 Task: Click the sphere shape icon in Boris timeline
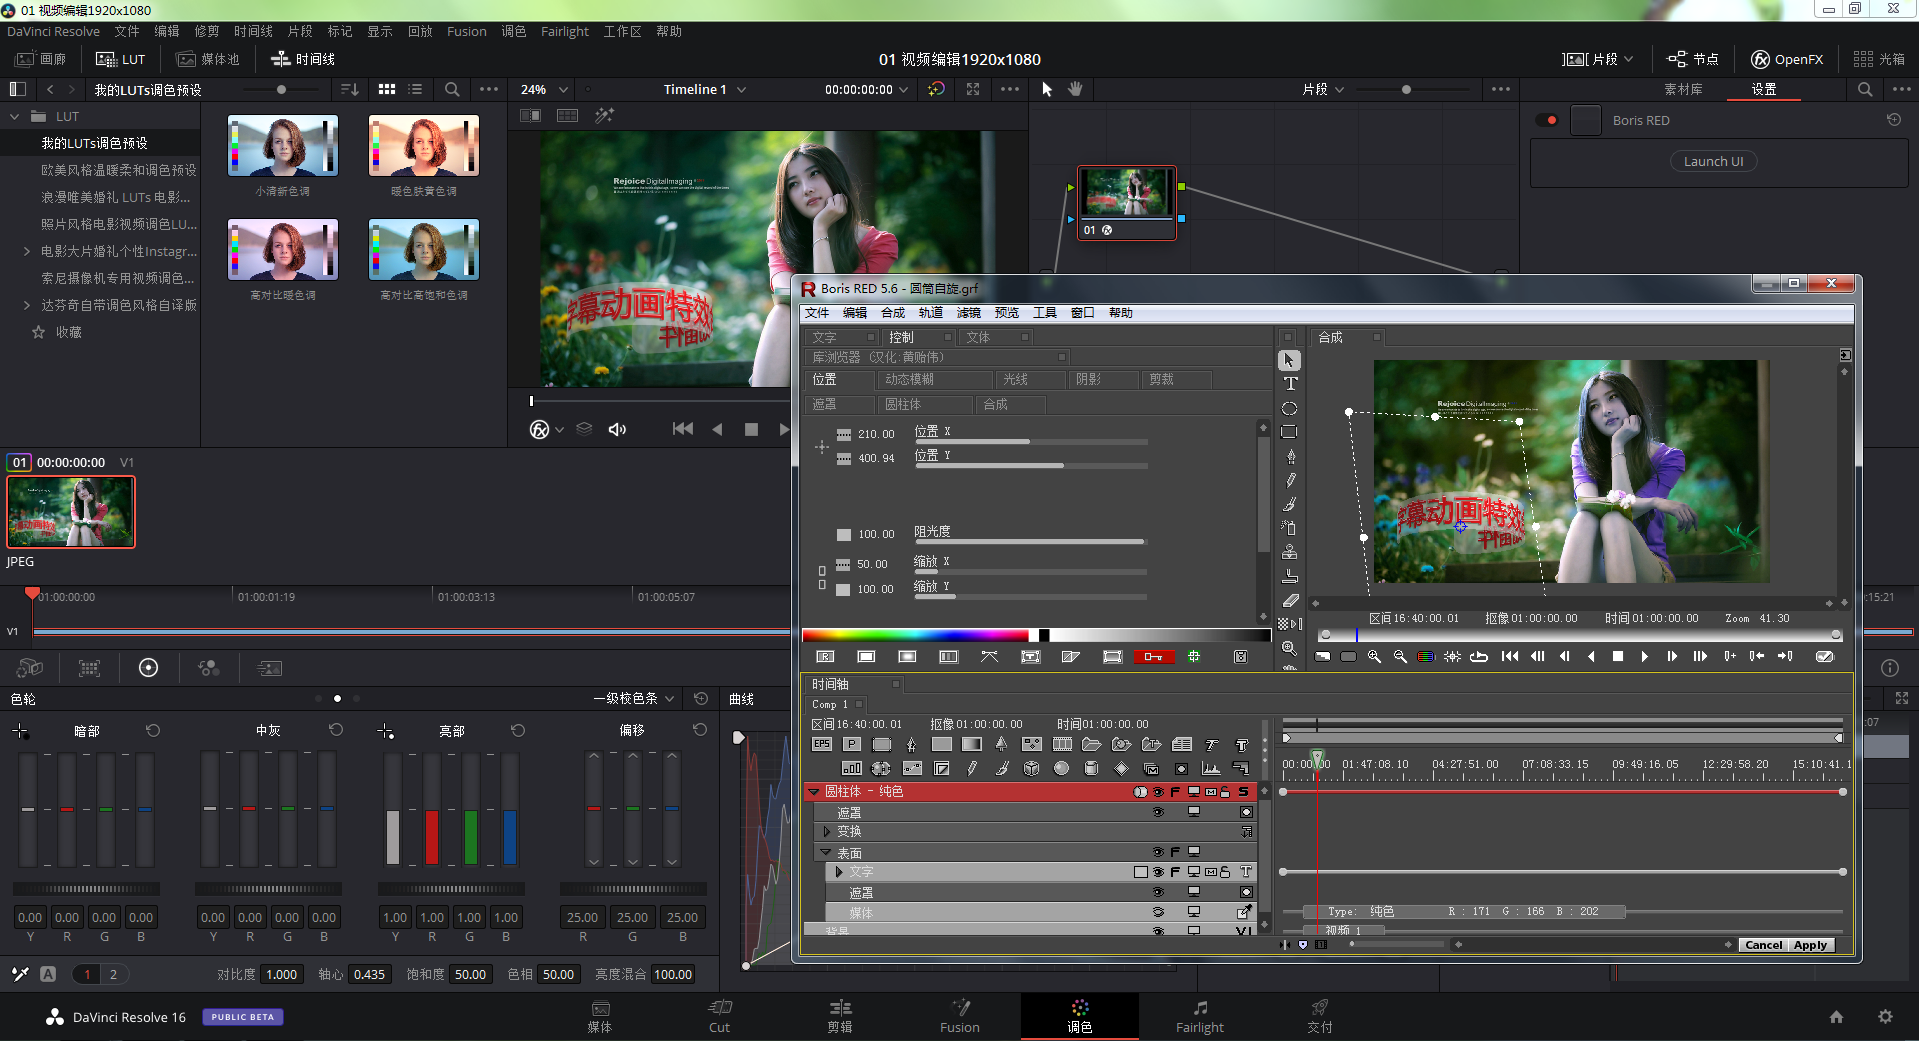pos(1062,768)
